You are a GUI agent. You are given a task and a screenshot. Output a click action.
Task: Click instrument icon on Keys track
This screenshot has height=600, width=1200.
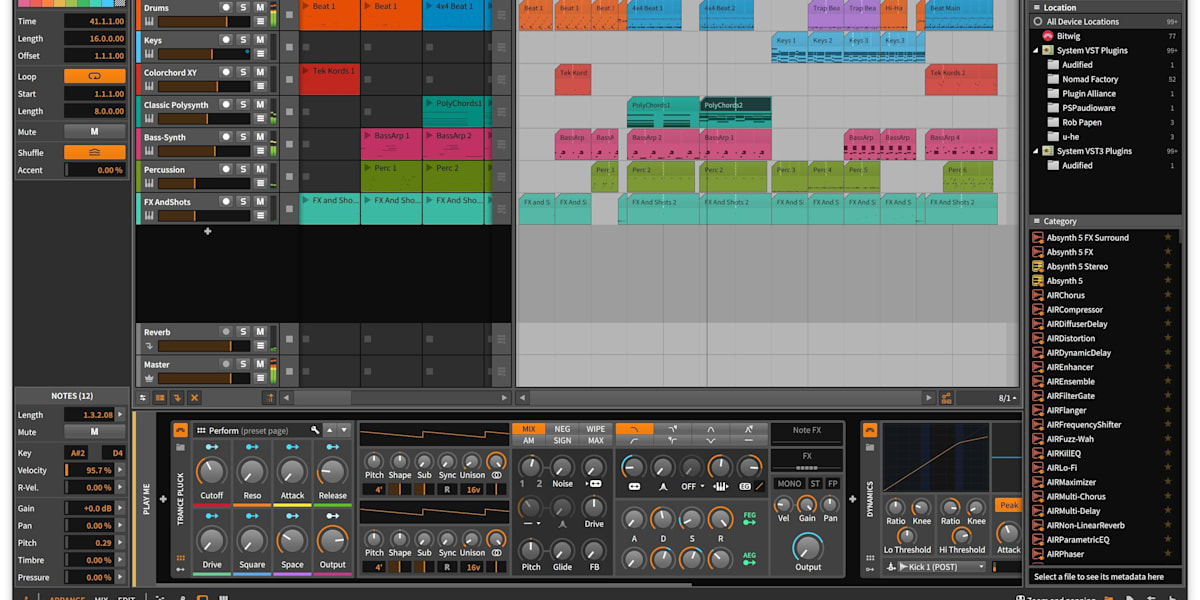point(149,53)
